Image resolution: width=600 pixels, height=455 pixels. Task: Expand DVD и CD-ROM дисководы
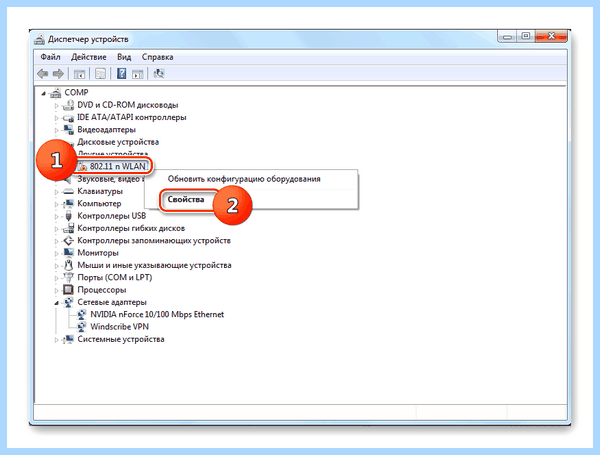(56, 106)
